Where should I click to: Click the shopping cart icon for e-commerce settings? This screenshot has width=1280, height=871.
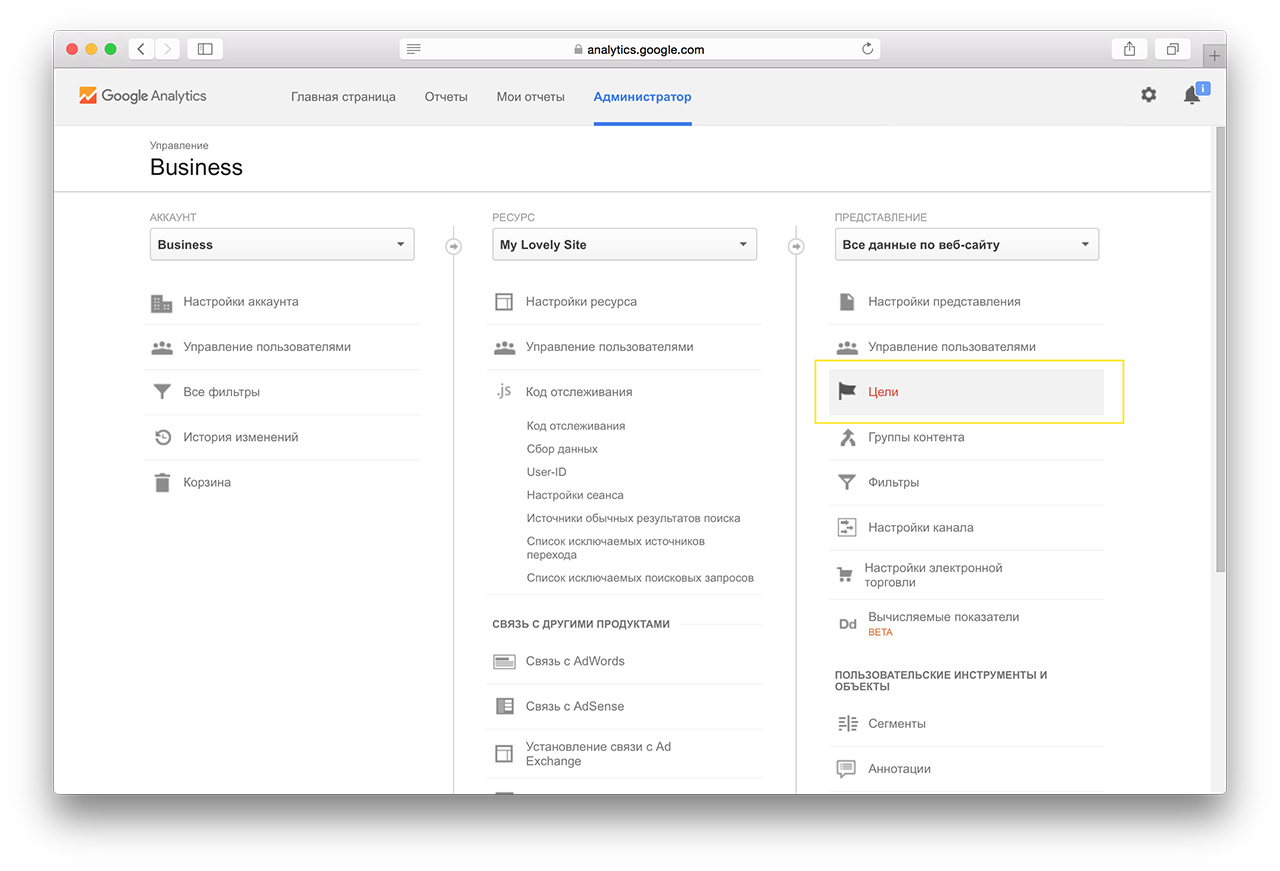coord(845,575)
